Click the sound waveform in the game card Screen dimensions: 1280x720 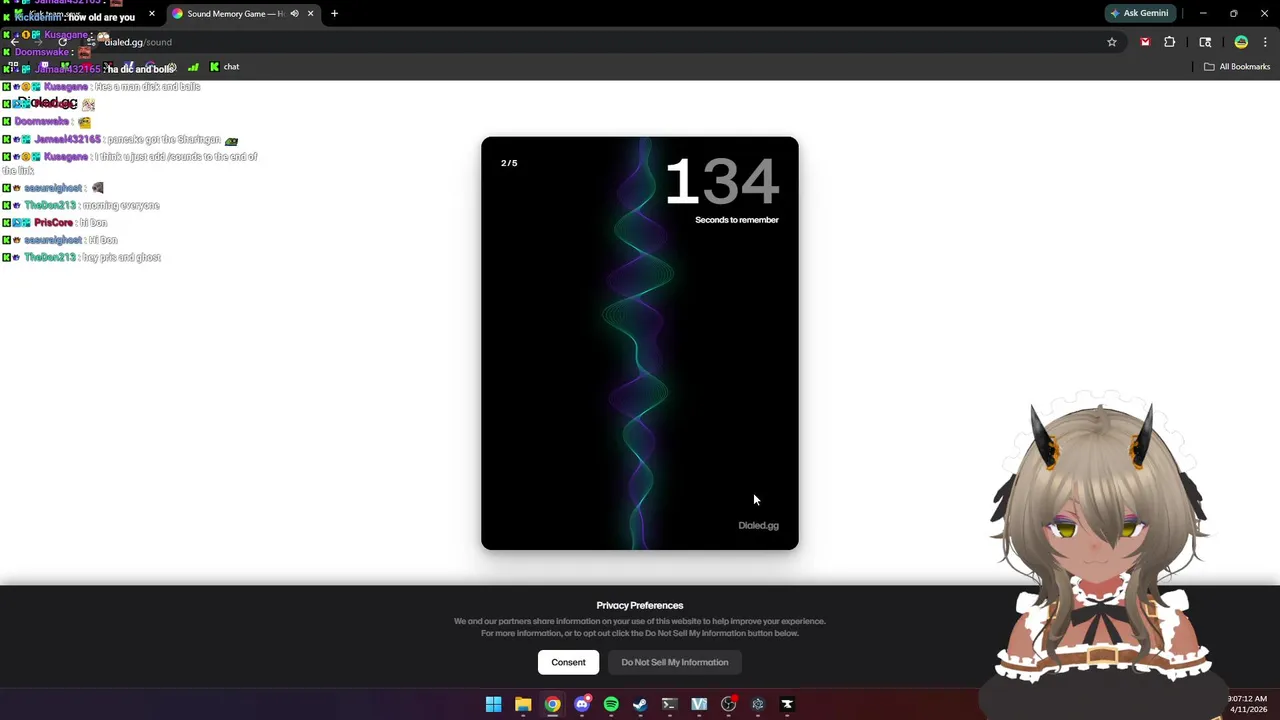(638, 343)
